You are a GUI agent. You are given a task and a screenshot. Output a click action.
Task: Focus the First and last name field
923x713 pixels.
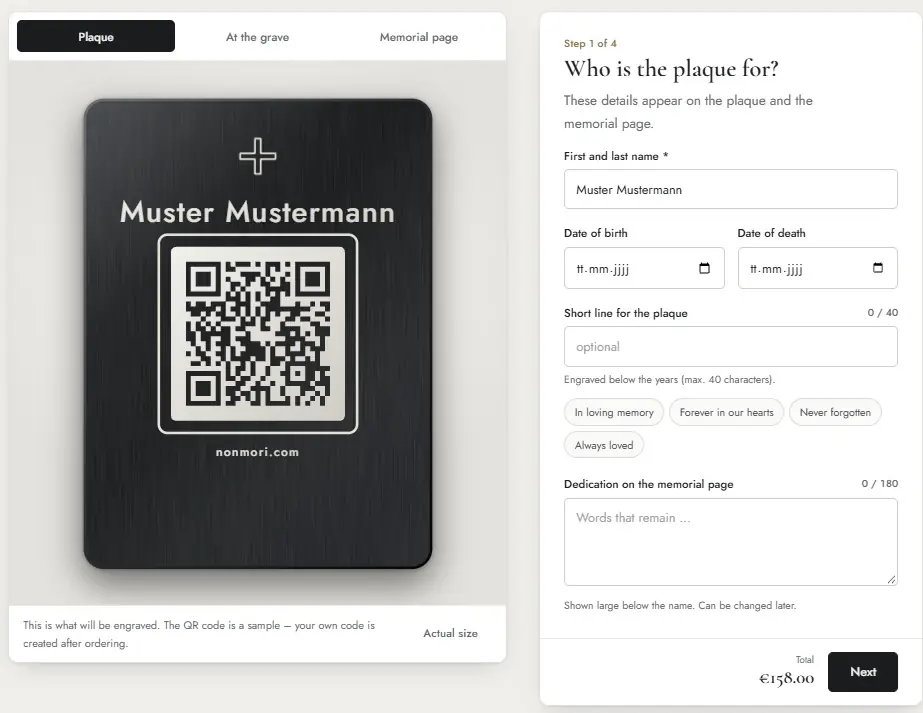[x=731, y=190]
